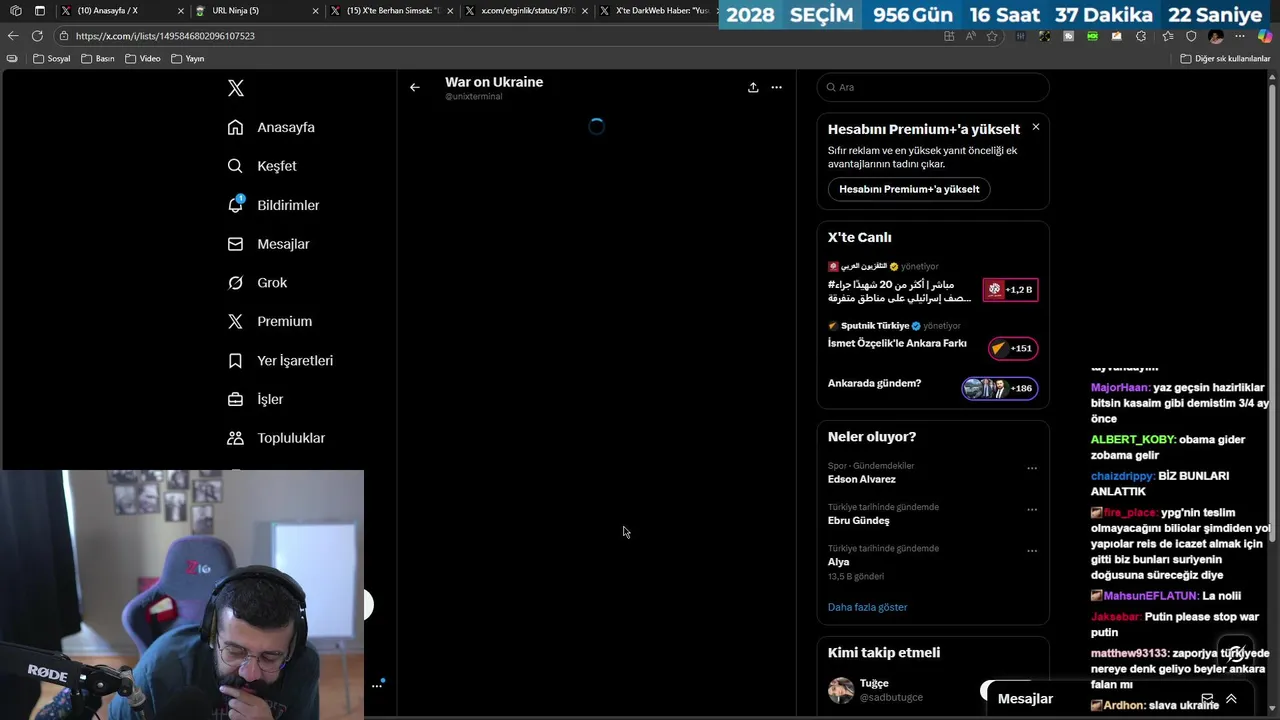Open Tuğçe's profile avatar
This screenshot has width=1280, height=720.
(841, 690)
